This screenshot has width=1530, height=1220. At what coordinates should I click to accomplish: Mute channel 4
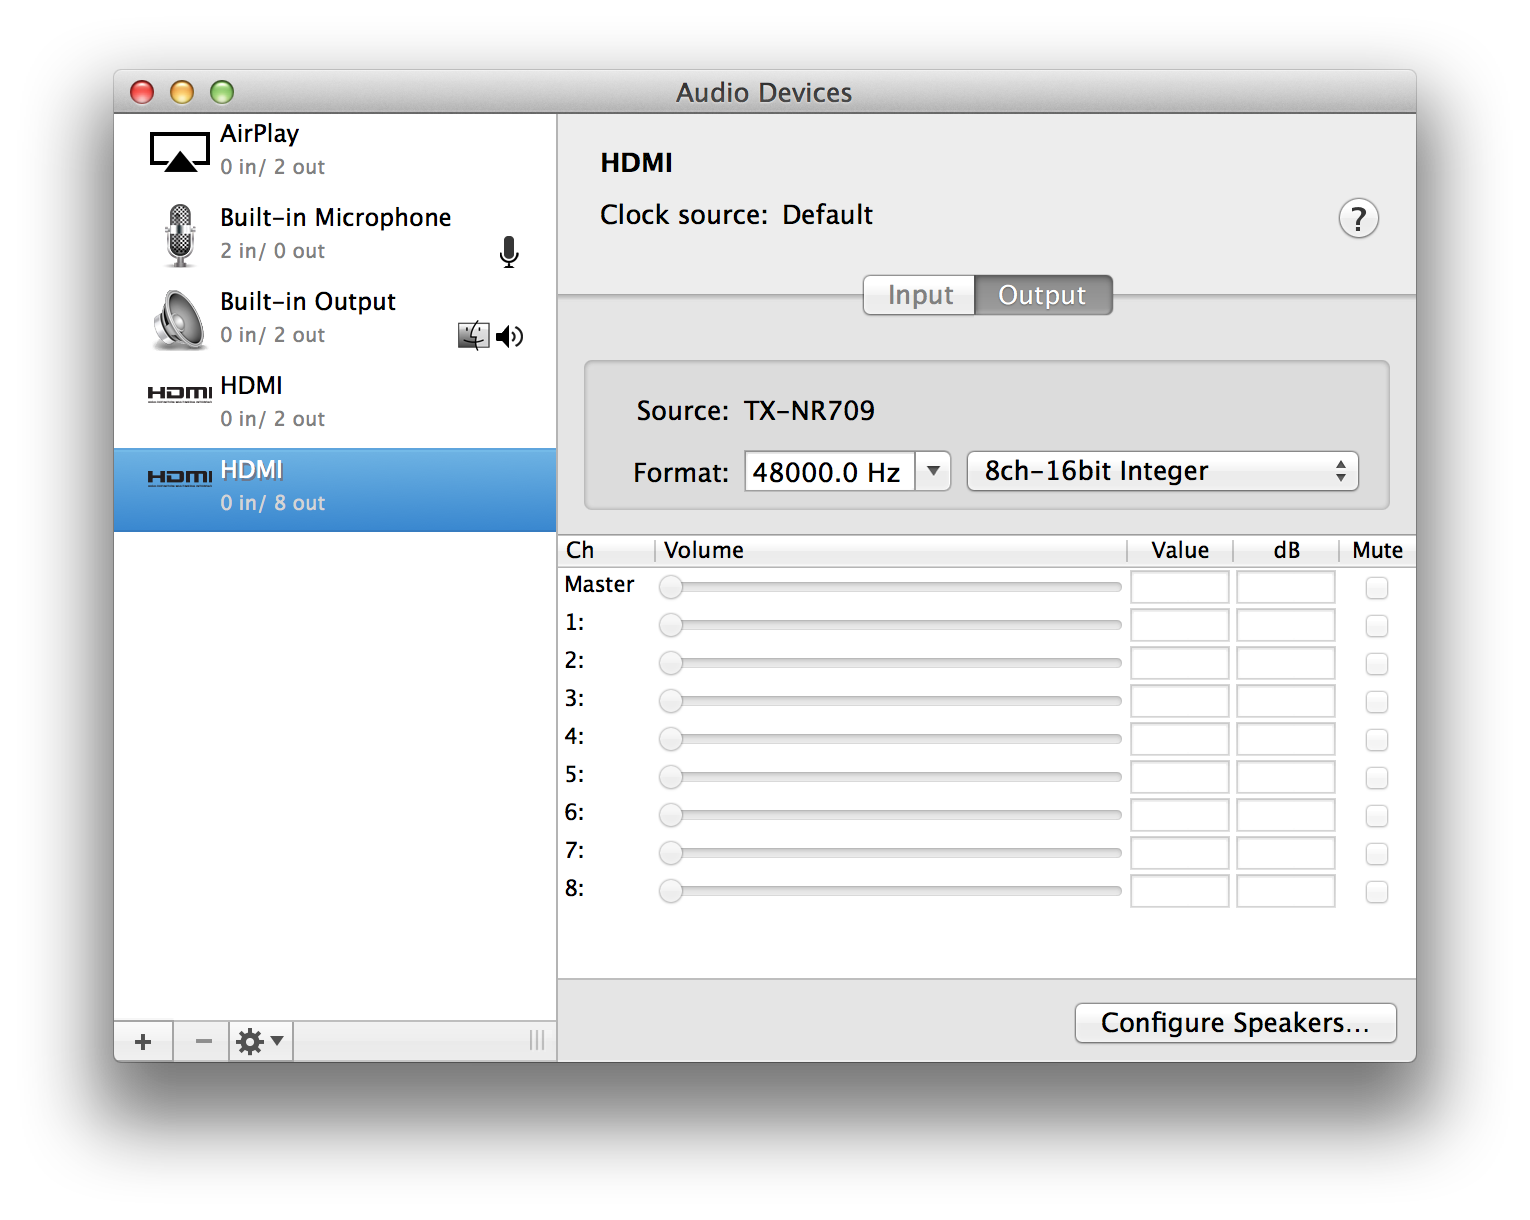[1377, 740]
